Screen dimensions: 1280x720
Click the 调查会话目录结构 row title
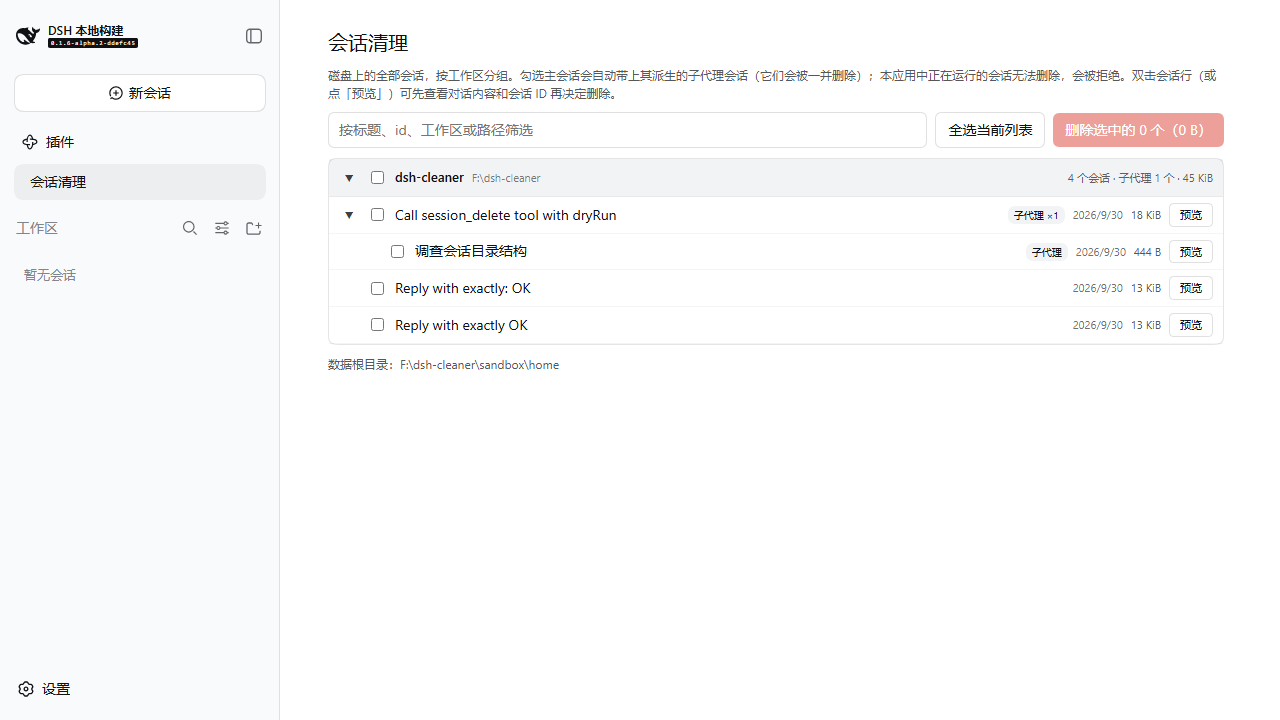tap(471, 252)
